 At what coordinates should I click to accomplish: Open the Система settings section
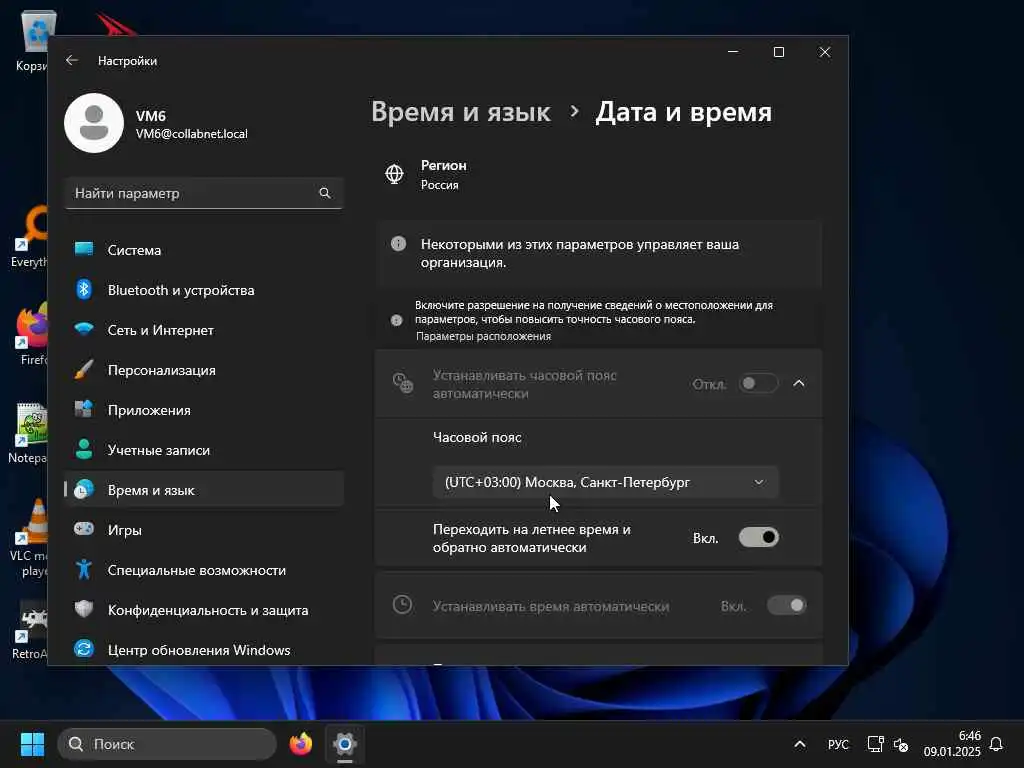[204, 249]
